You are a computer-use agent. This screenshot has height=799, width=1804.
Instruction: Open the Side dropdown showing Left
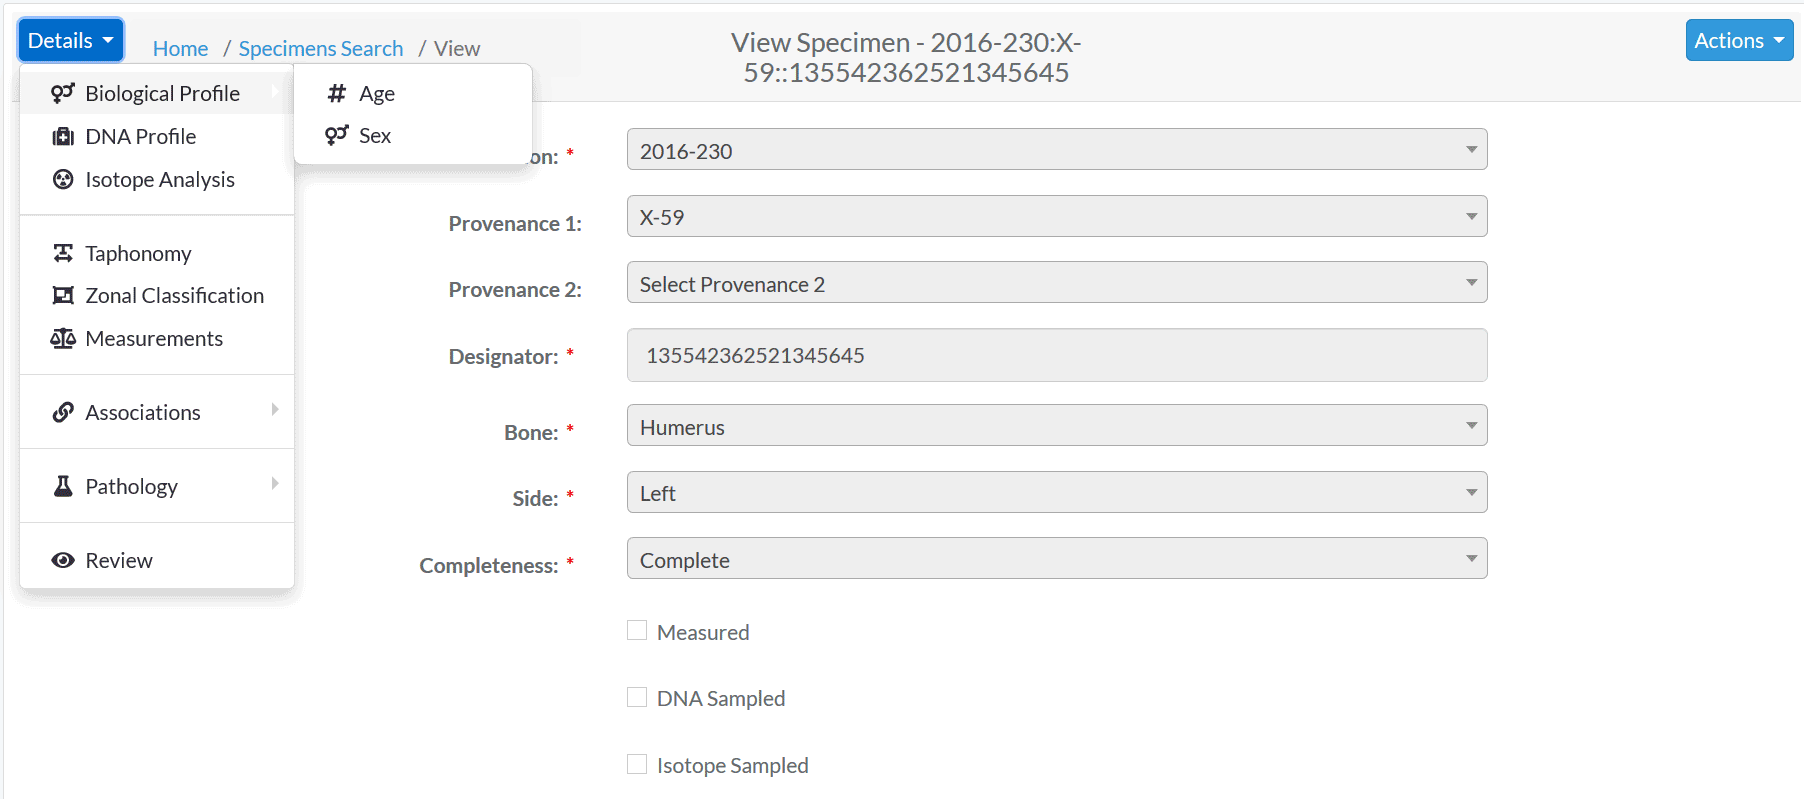1057,492
